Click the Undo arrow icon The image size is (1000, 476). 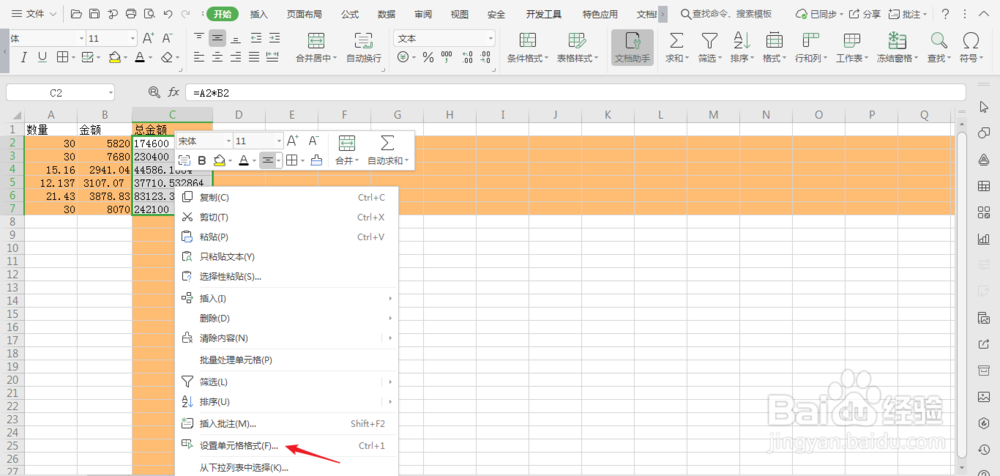pyautogui.click(x=168, y=13)
